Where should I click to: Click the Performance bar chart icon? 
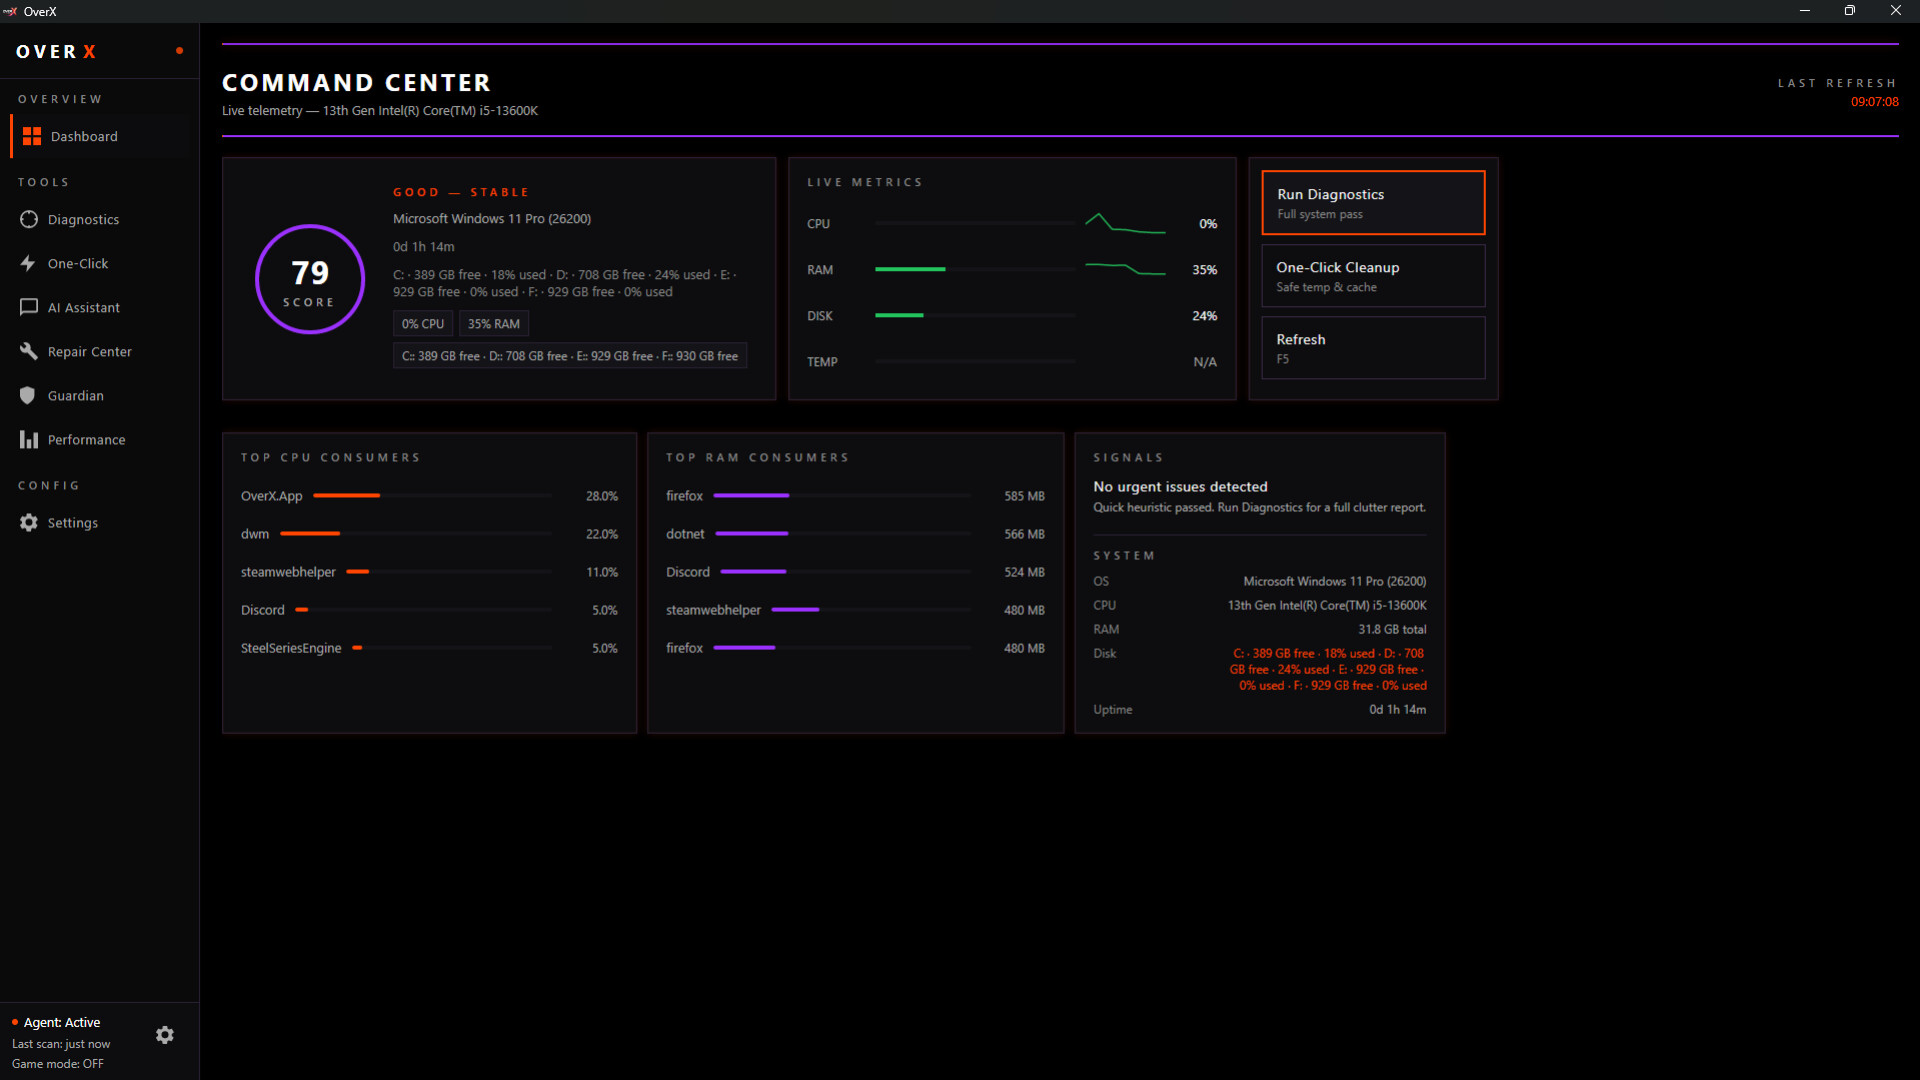pos(29,439)
